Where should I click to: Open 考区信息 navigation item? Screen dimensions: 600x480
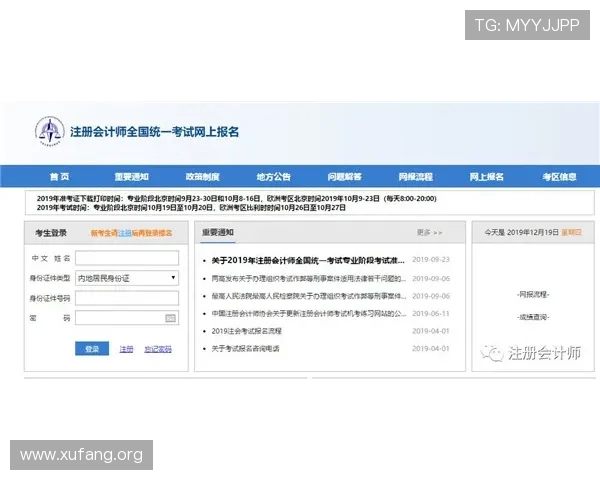coord(559,177)
